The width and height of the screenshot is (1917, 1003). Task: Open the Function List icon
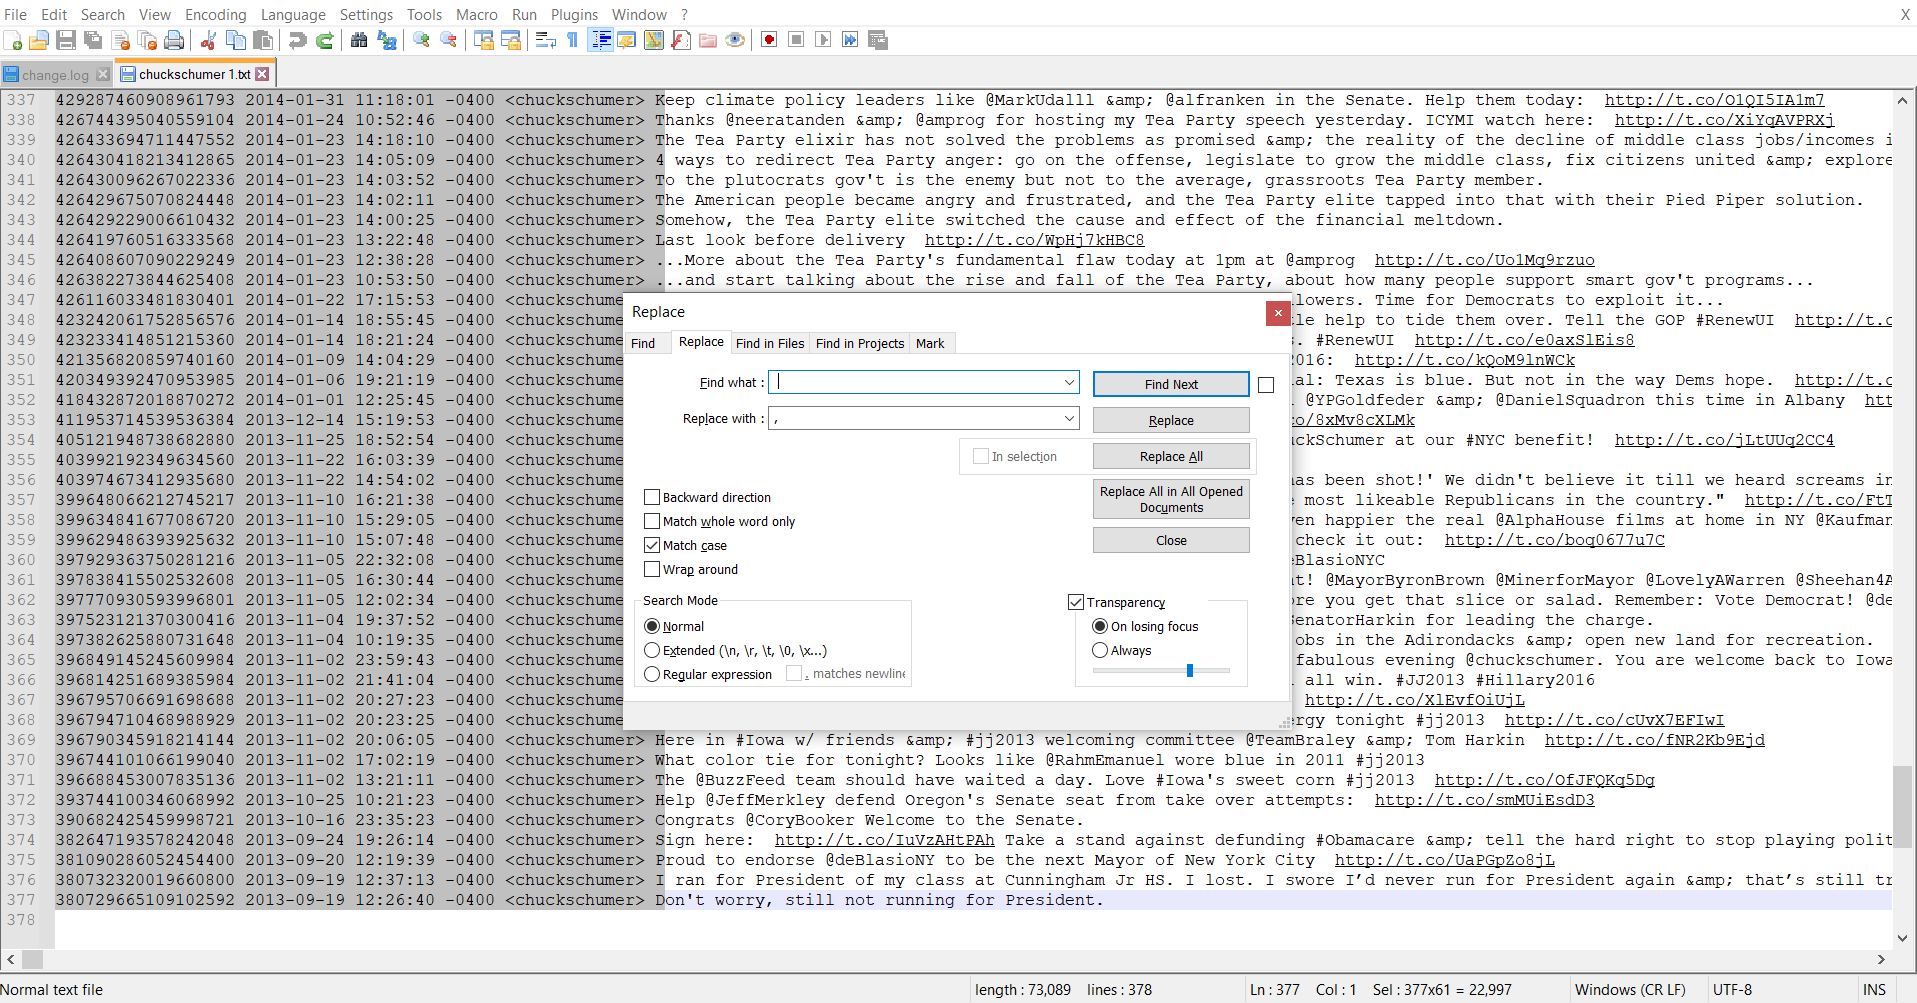[x=681, y=40]
